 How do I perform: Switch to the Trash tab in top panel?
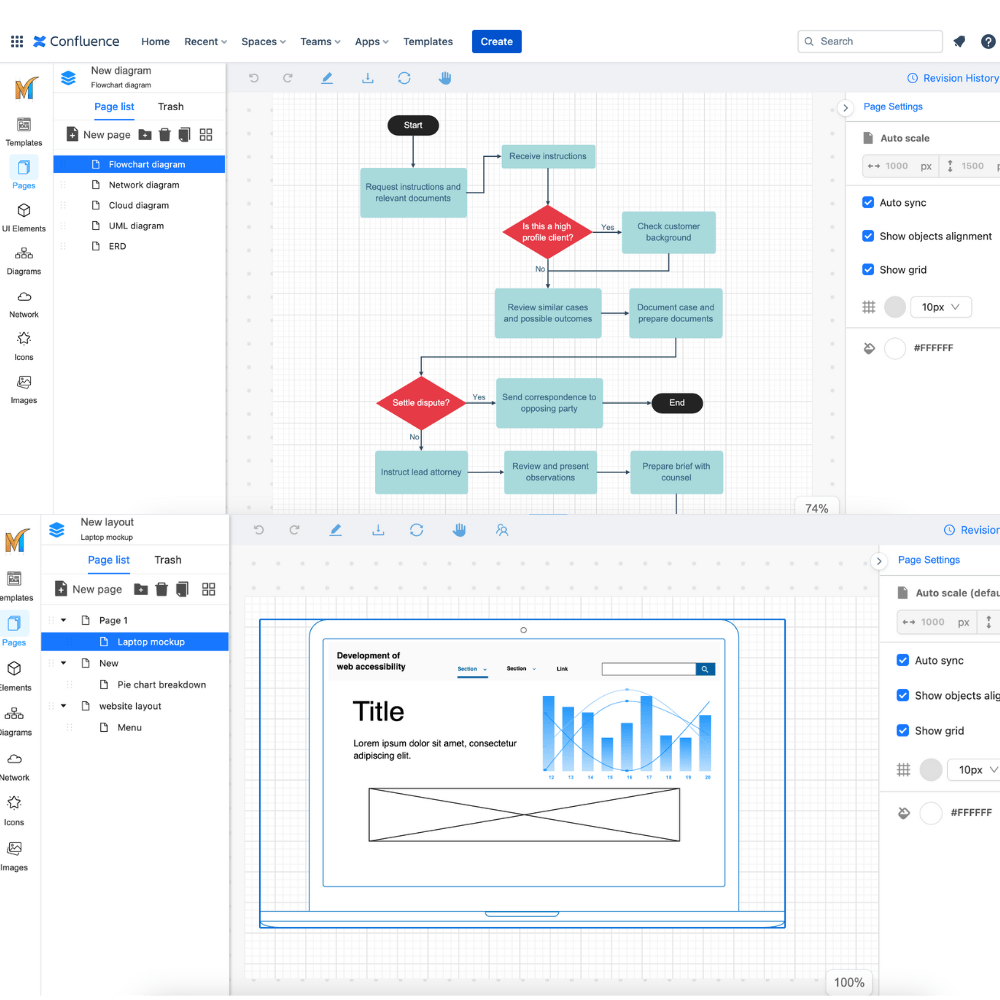click(170, 107)
